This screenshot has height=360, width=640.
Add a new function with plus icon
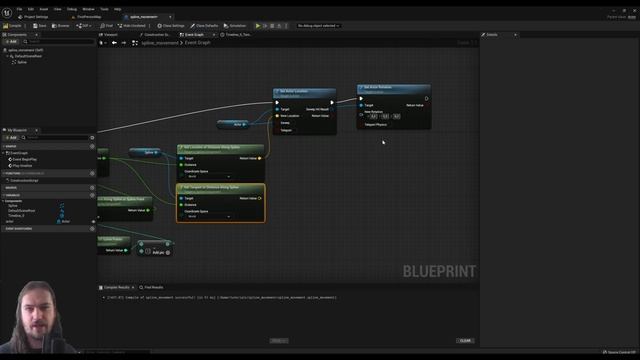point(92,173)
